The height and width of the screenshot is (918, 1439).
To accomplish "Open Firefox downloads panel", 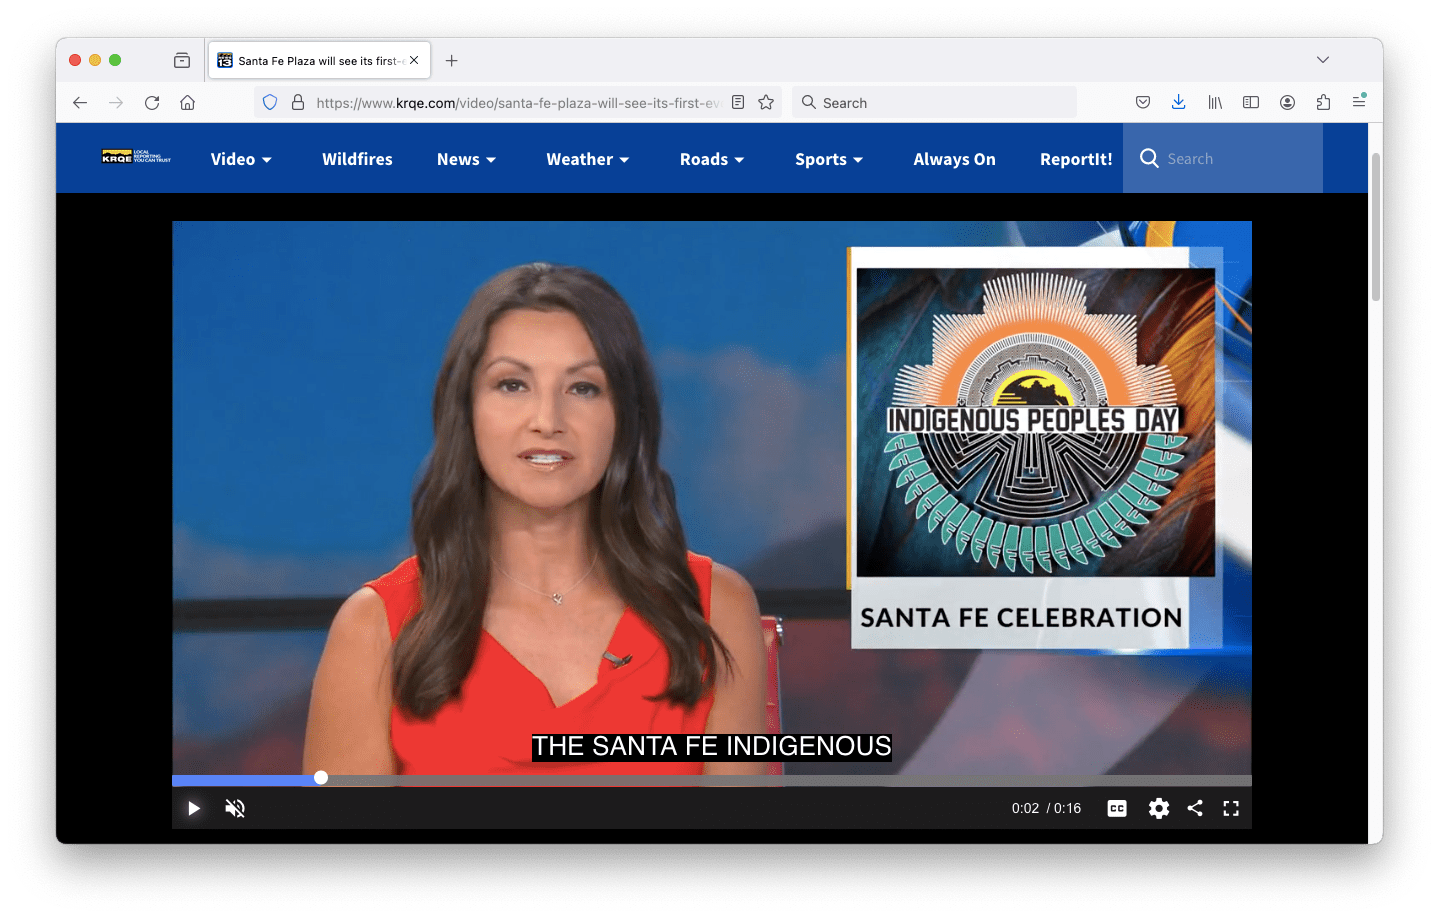I will [x=1179, y=102].
